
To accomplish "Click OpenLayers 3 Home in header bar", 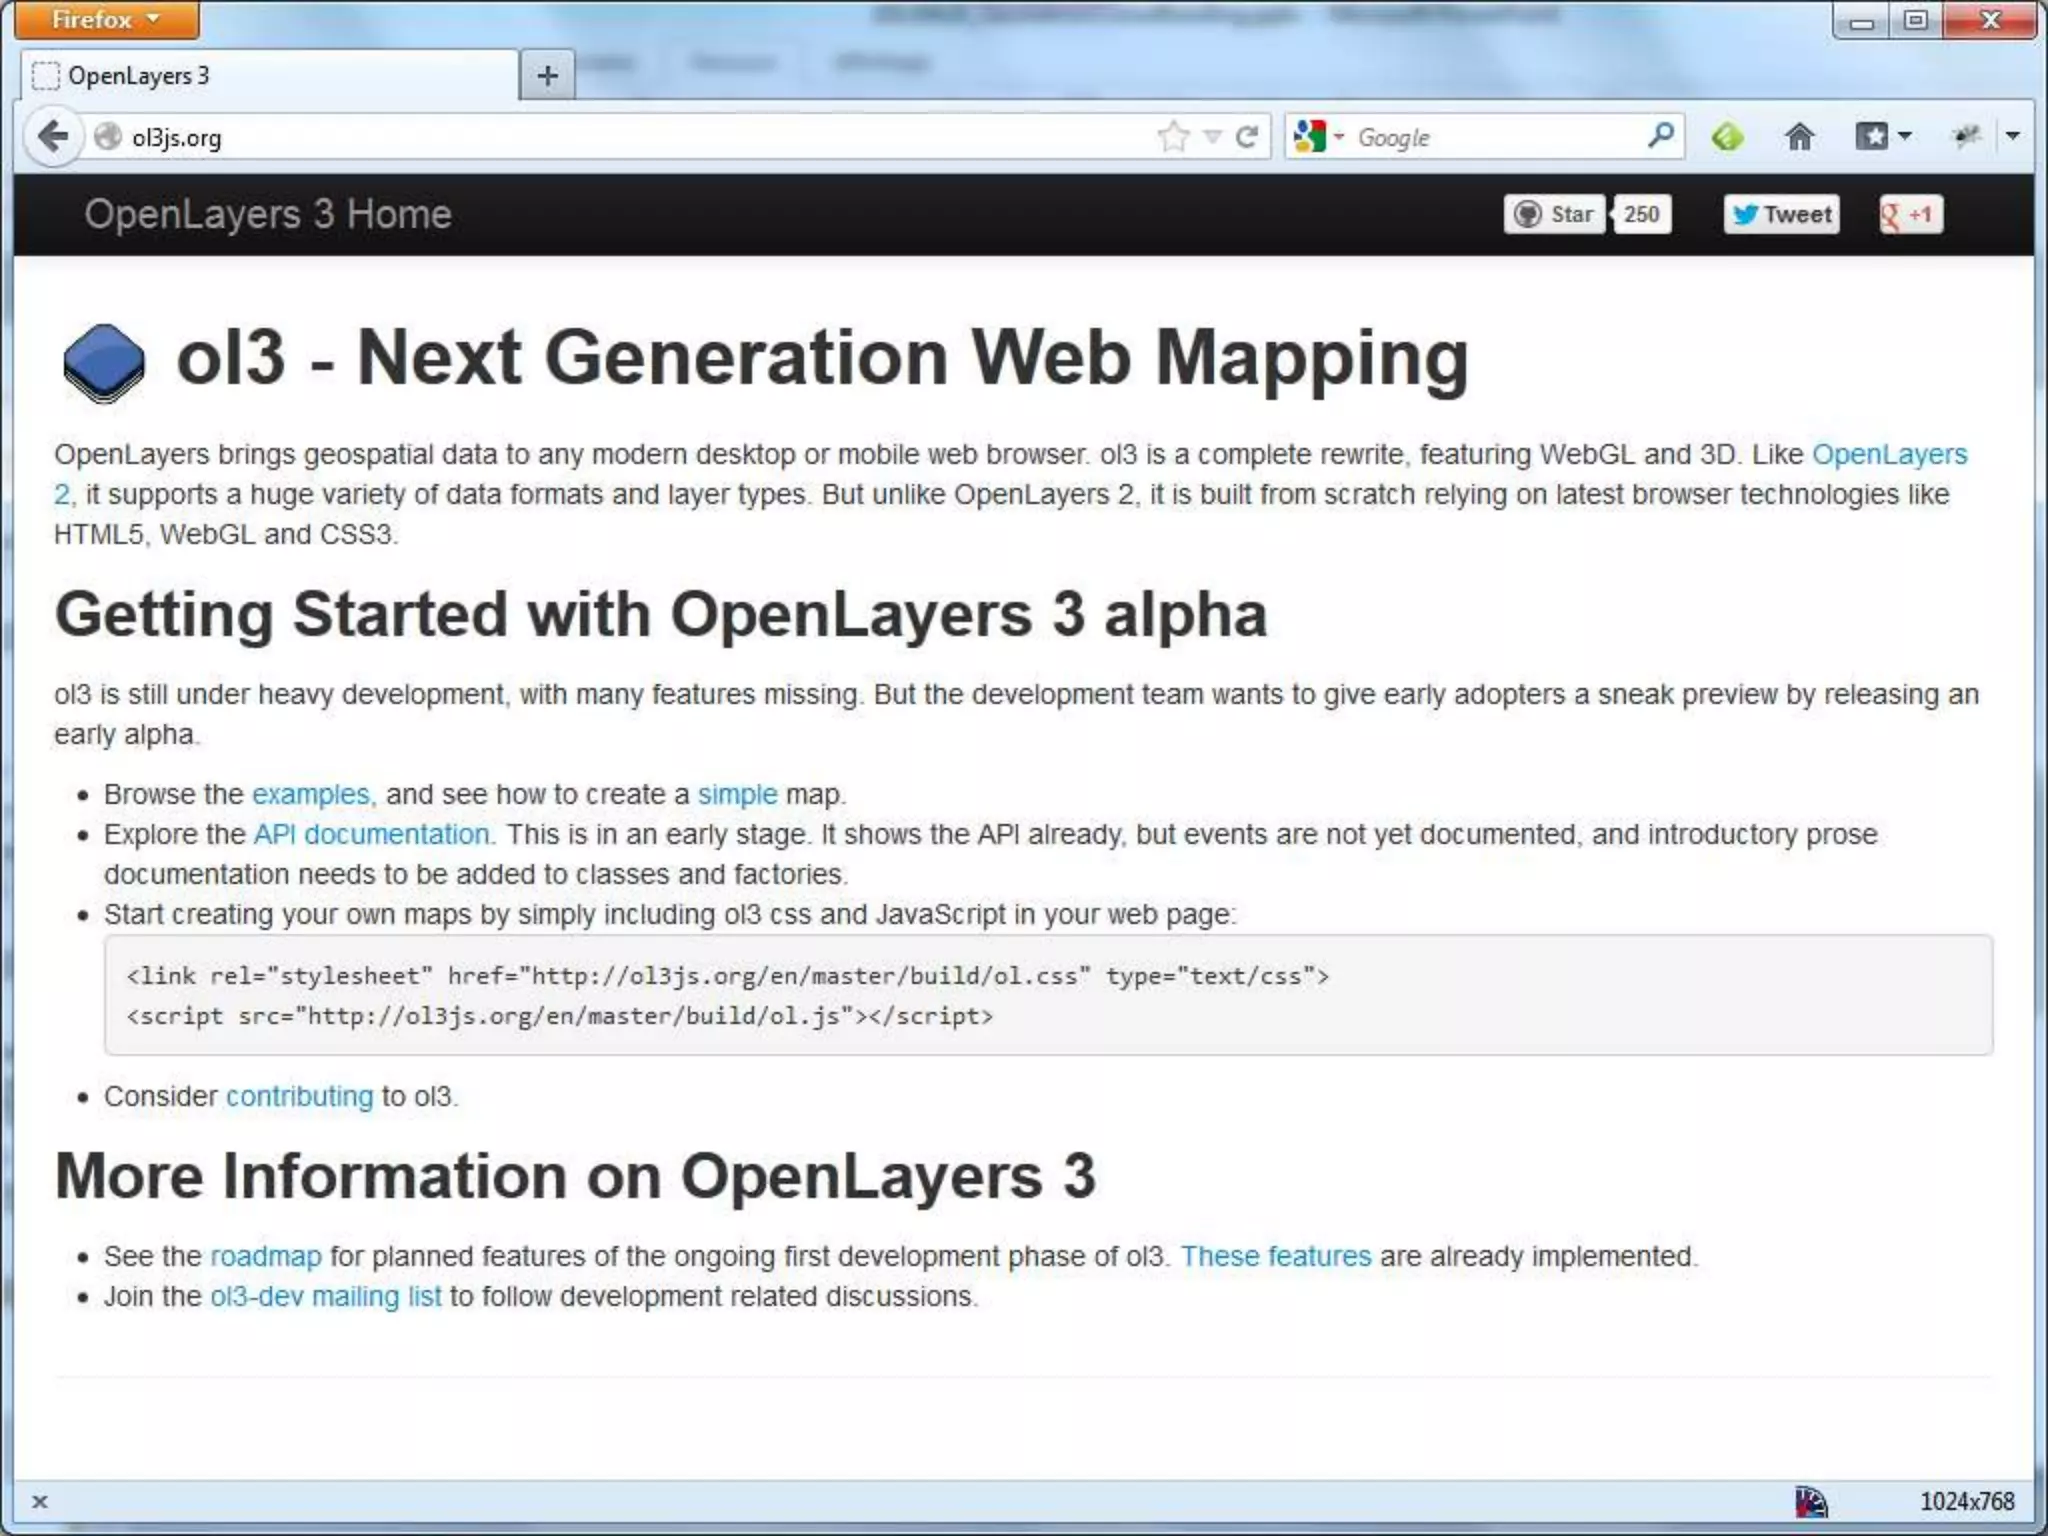I will tap(268, 214).
